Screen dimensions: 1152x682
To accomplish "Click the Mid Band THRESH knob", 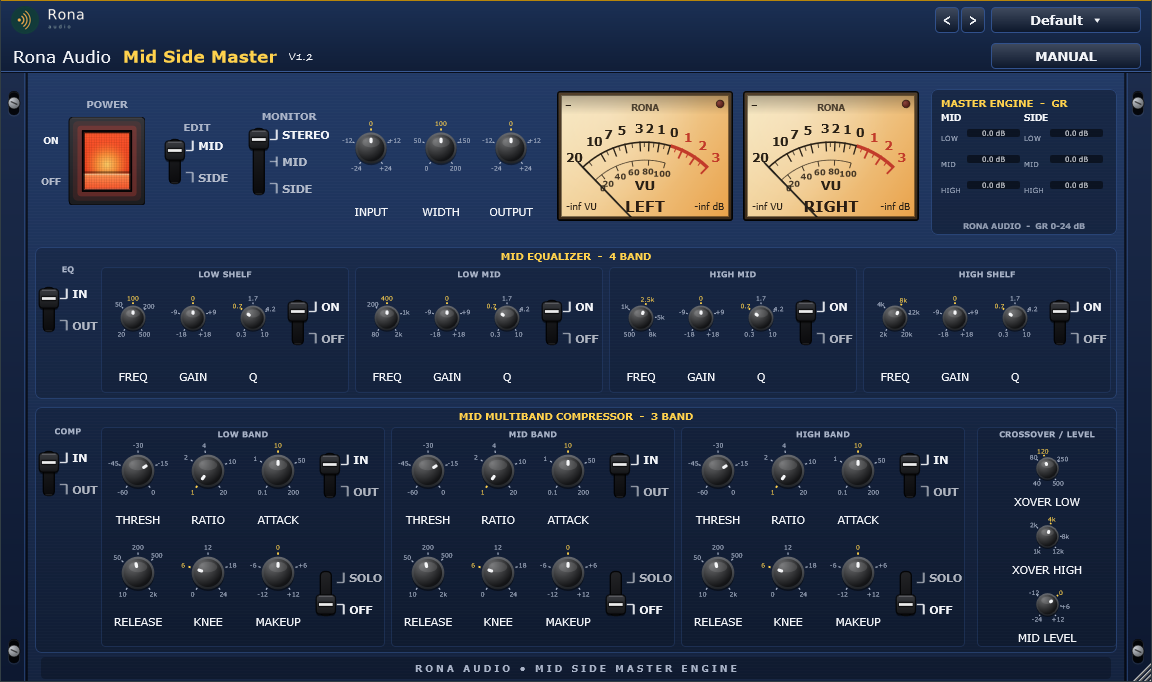I will point(428,471).
